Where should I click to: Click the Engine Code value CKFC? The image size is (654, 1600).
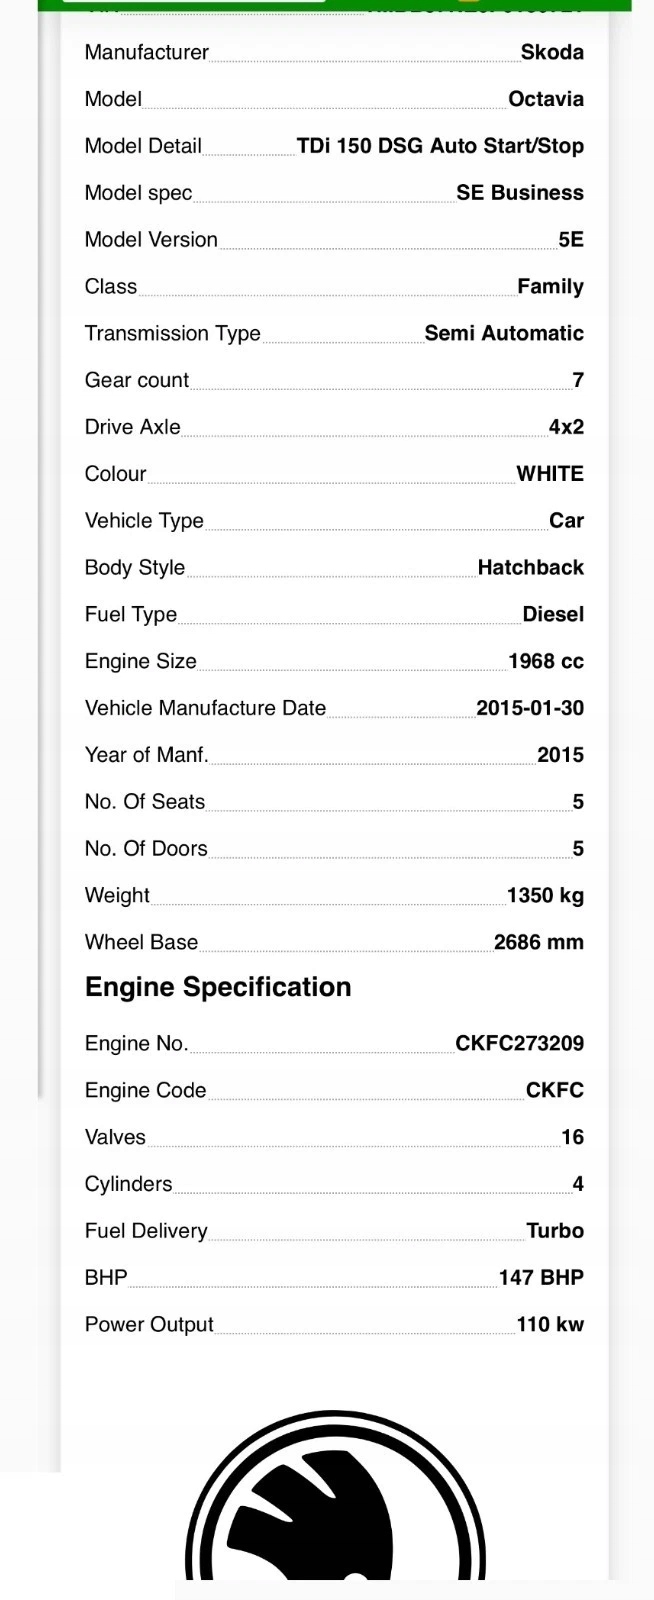coord(555,1090)
